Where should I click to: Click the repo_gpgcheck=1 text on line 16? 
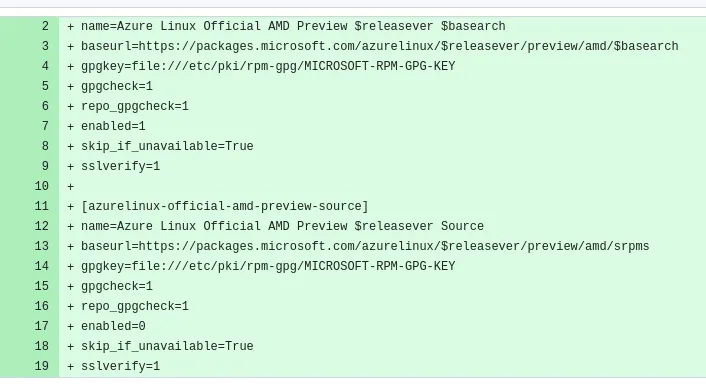135,306
